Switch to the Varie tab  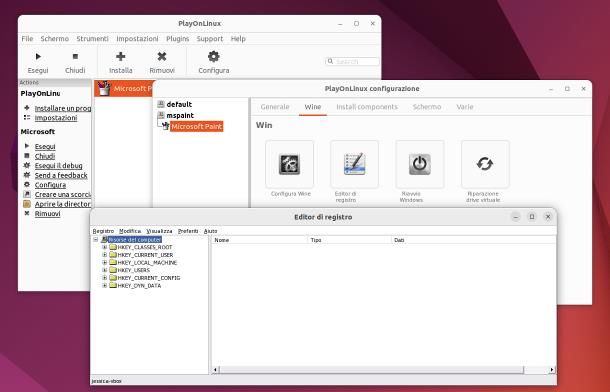[x=465, y=107]
